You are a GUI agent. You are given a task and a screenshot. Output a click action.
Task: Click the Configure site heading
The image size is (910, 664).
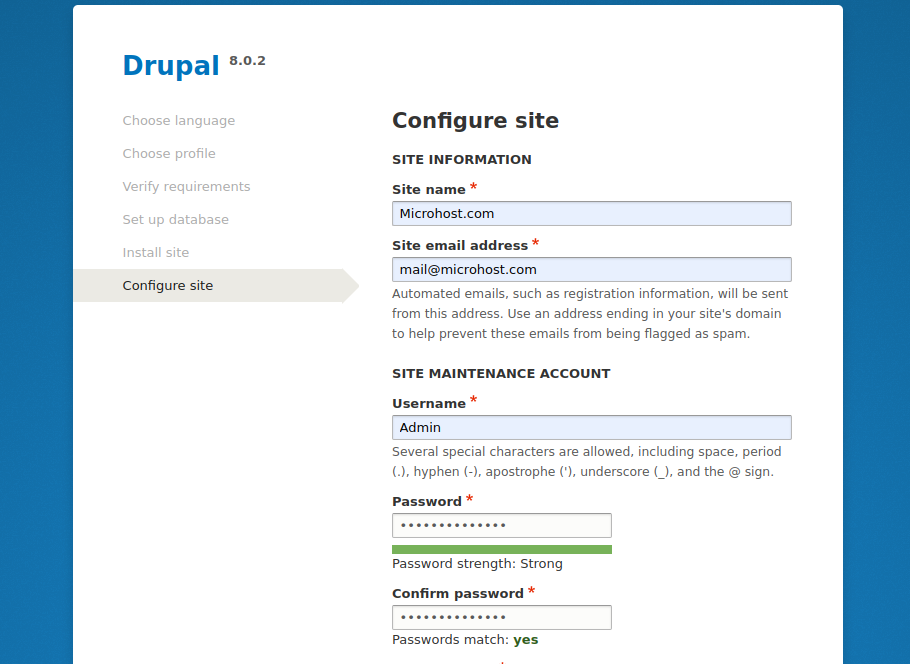point(475,121)
